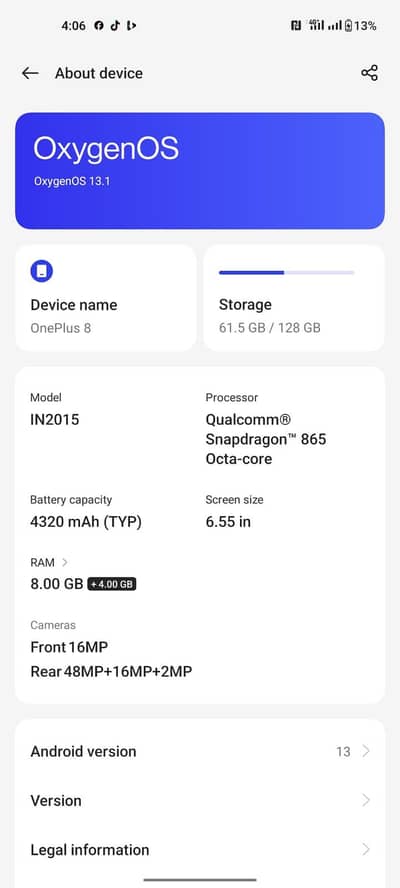The width and height of the screenshot is (400, 888).
Task: Tap the storage usage progress bar
Action: (x=287, y=272)
